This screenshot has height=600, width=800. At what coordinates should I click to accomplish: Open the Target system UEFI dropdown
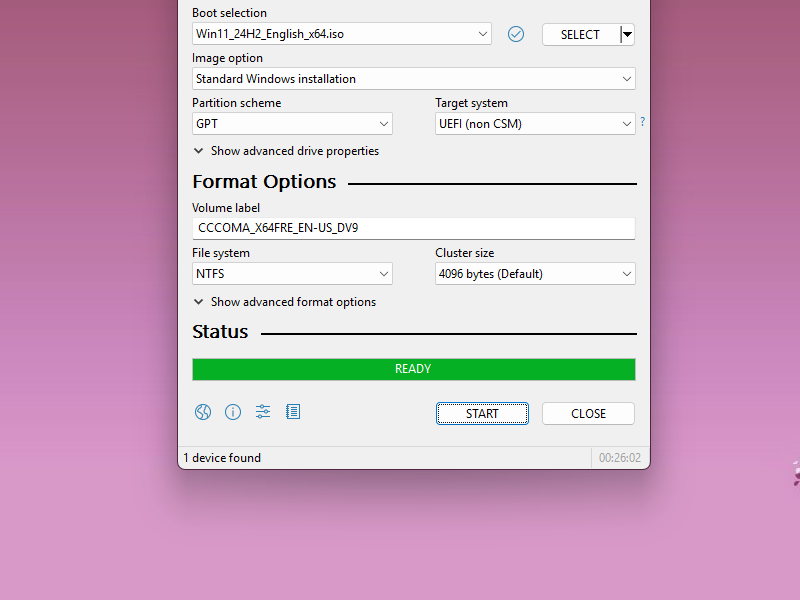point(535,124)
